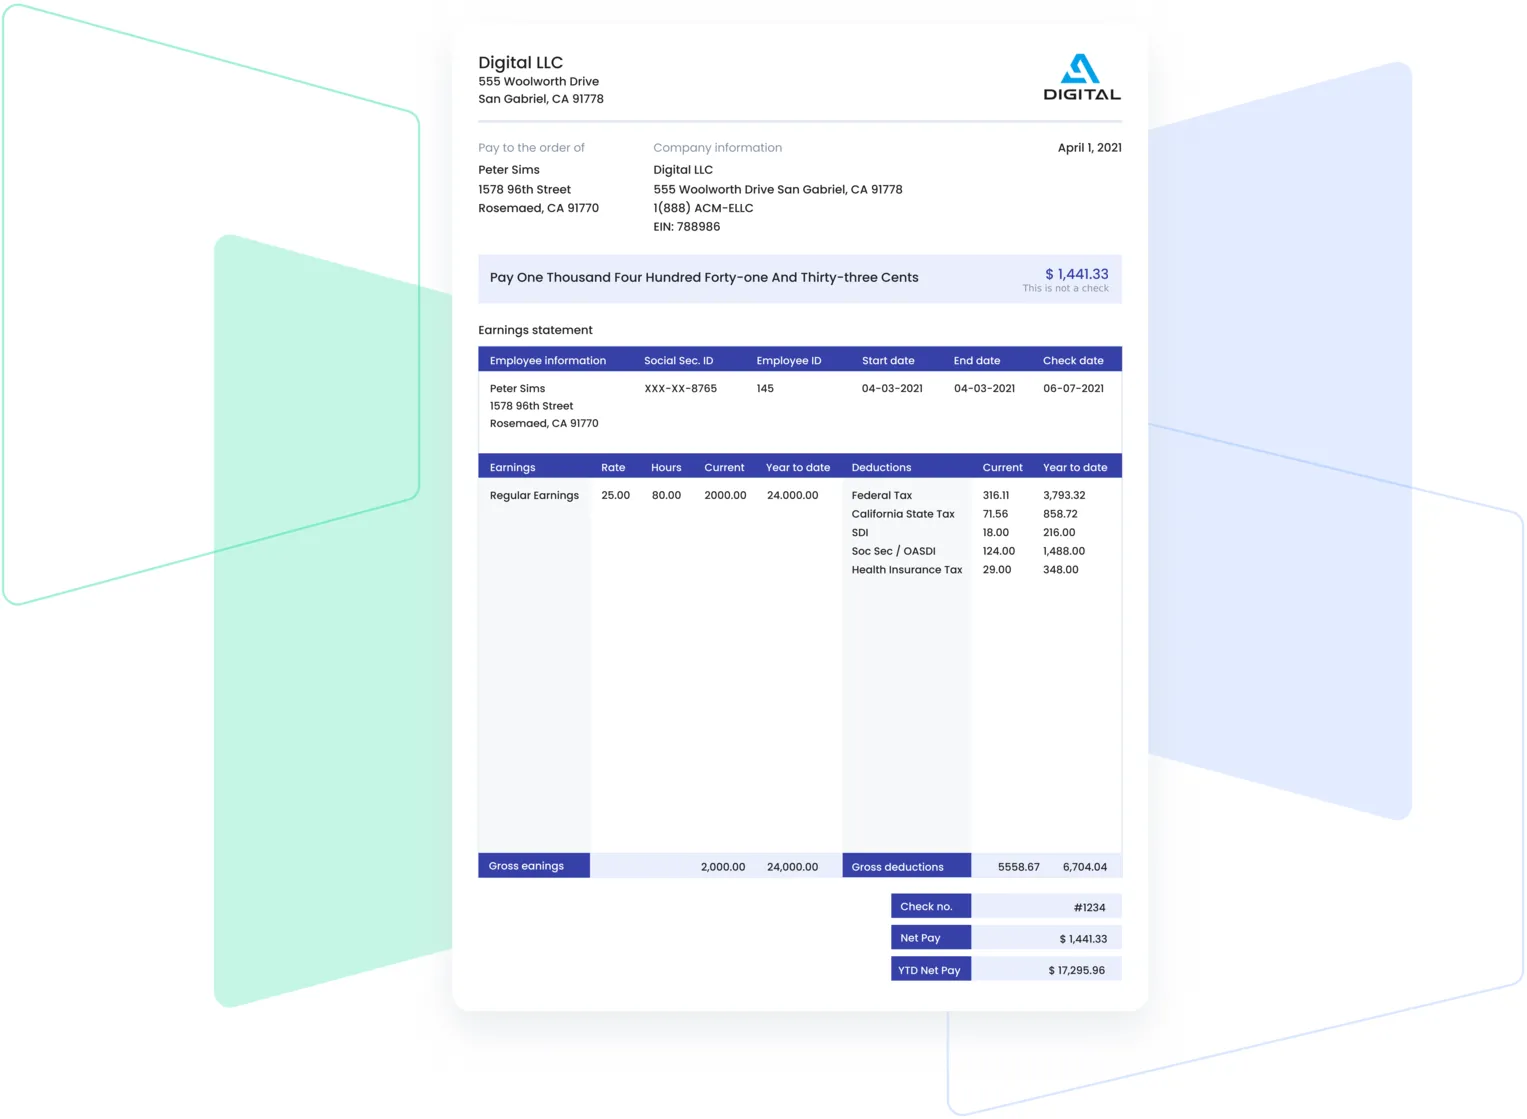Screen dimensions: 1527x1119
Task: Click the 'Federal Tax' deduction row
Action: [x=881, y=496]
